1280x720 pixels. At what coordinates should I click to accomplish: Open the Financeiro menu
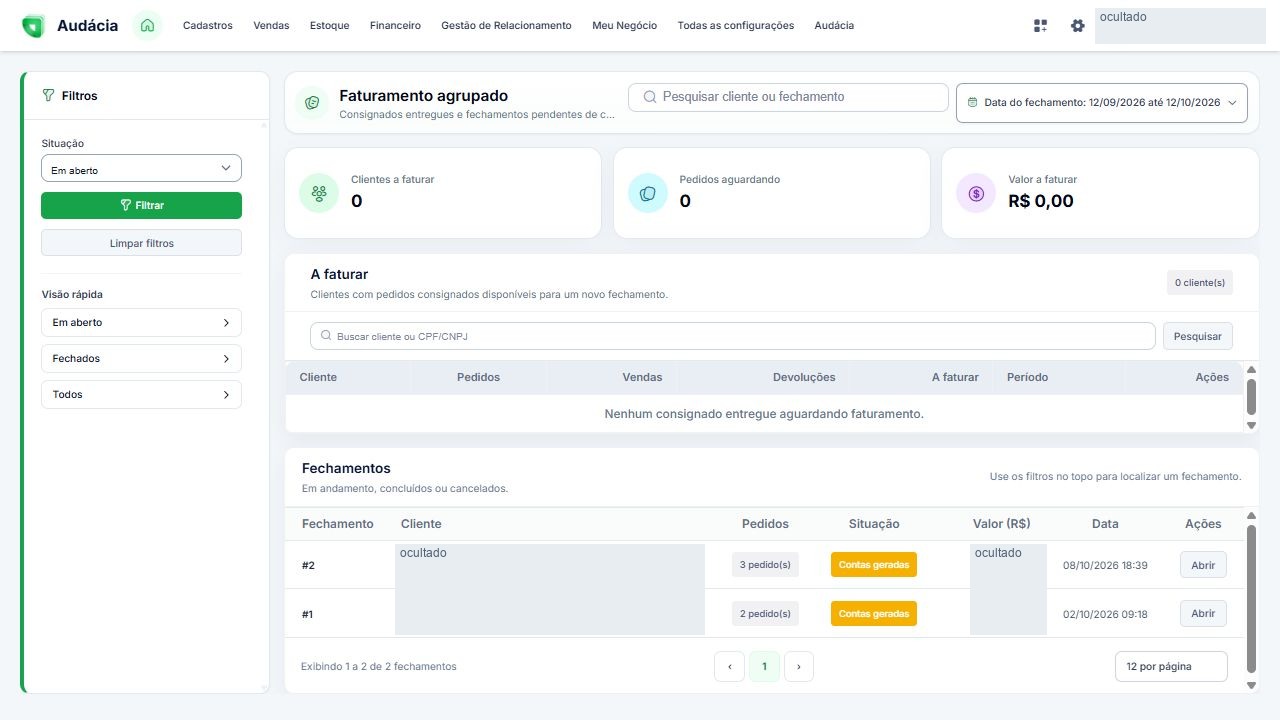[395, 26]
